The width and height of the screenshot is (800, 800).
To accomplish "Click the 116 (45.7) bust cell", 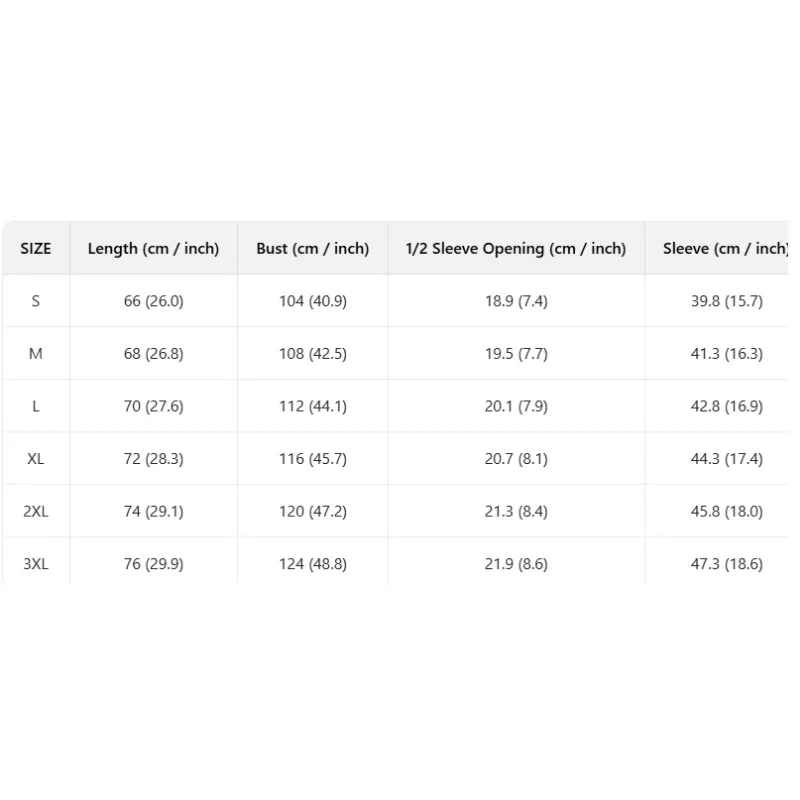I will click(313, 459).
